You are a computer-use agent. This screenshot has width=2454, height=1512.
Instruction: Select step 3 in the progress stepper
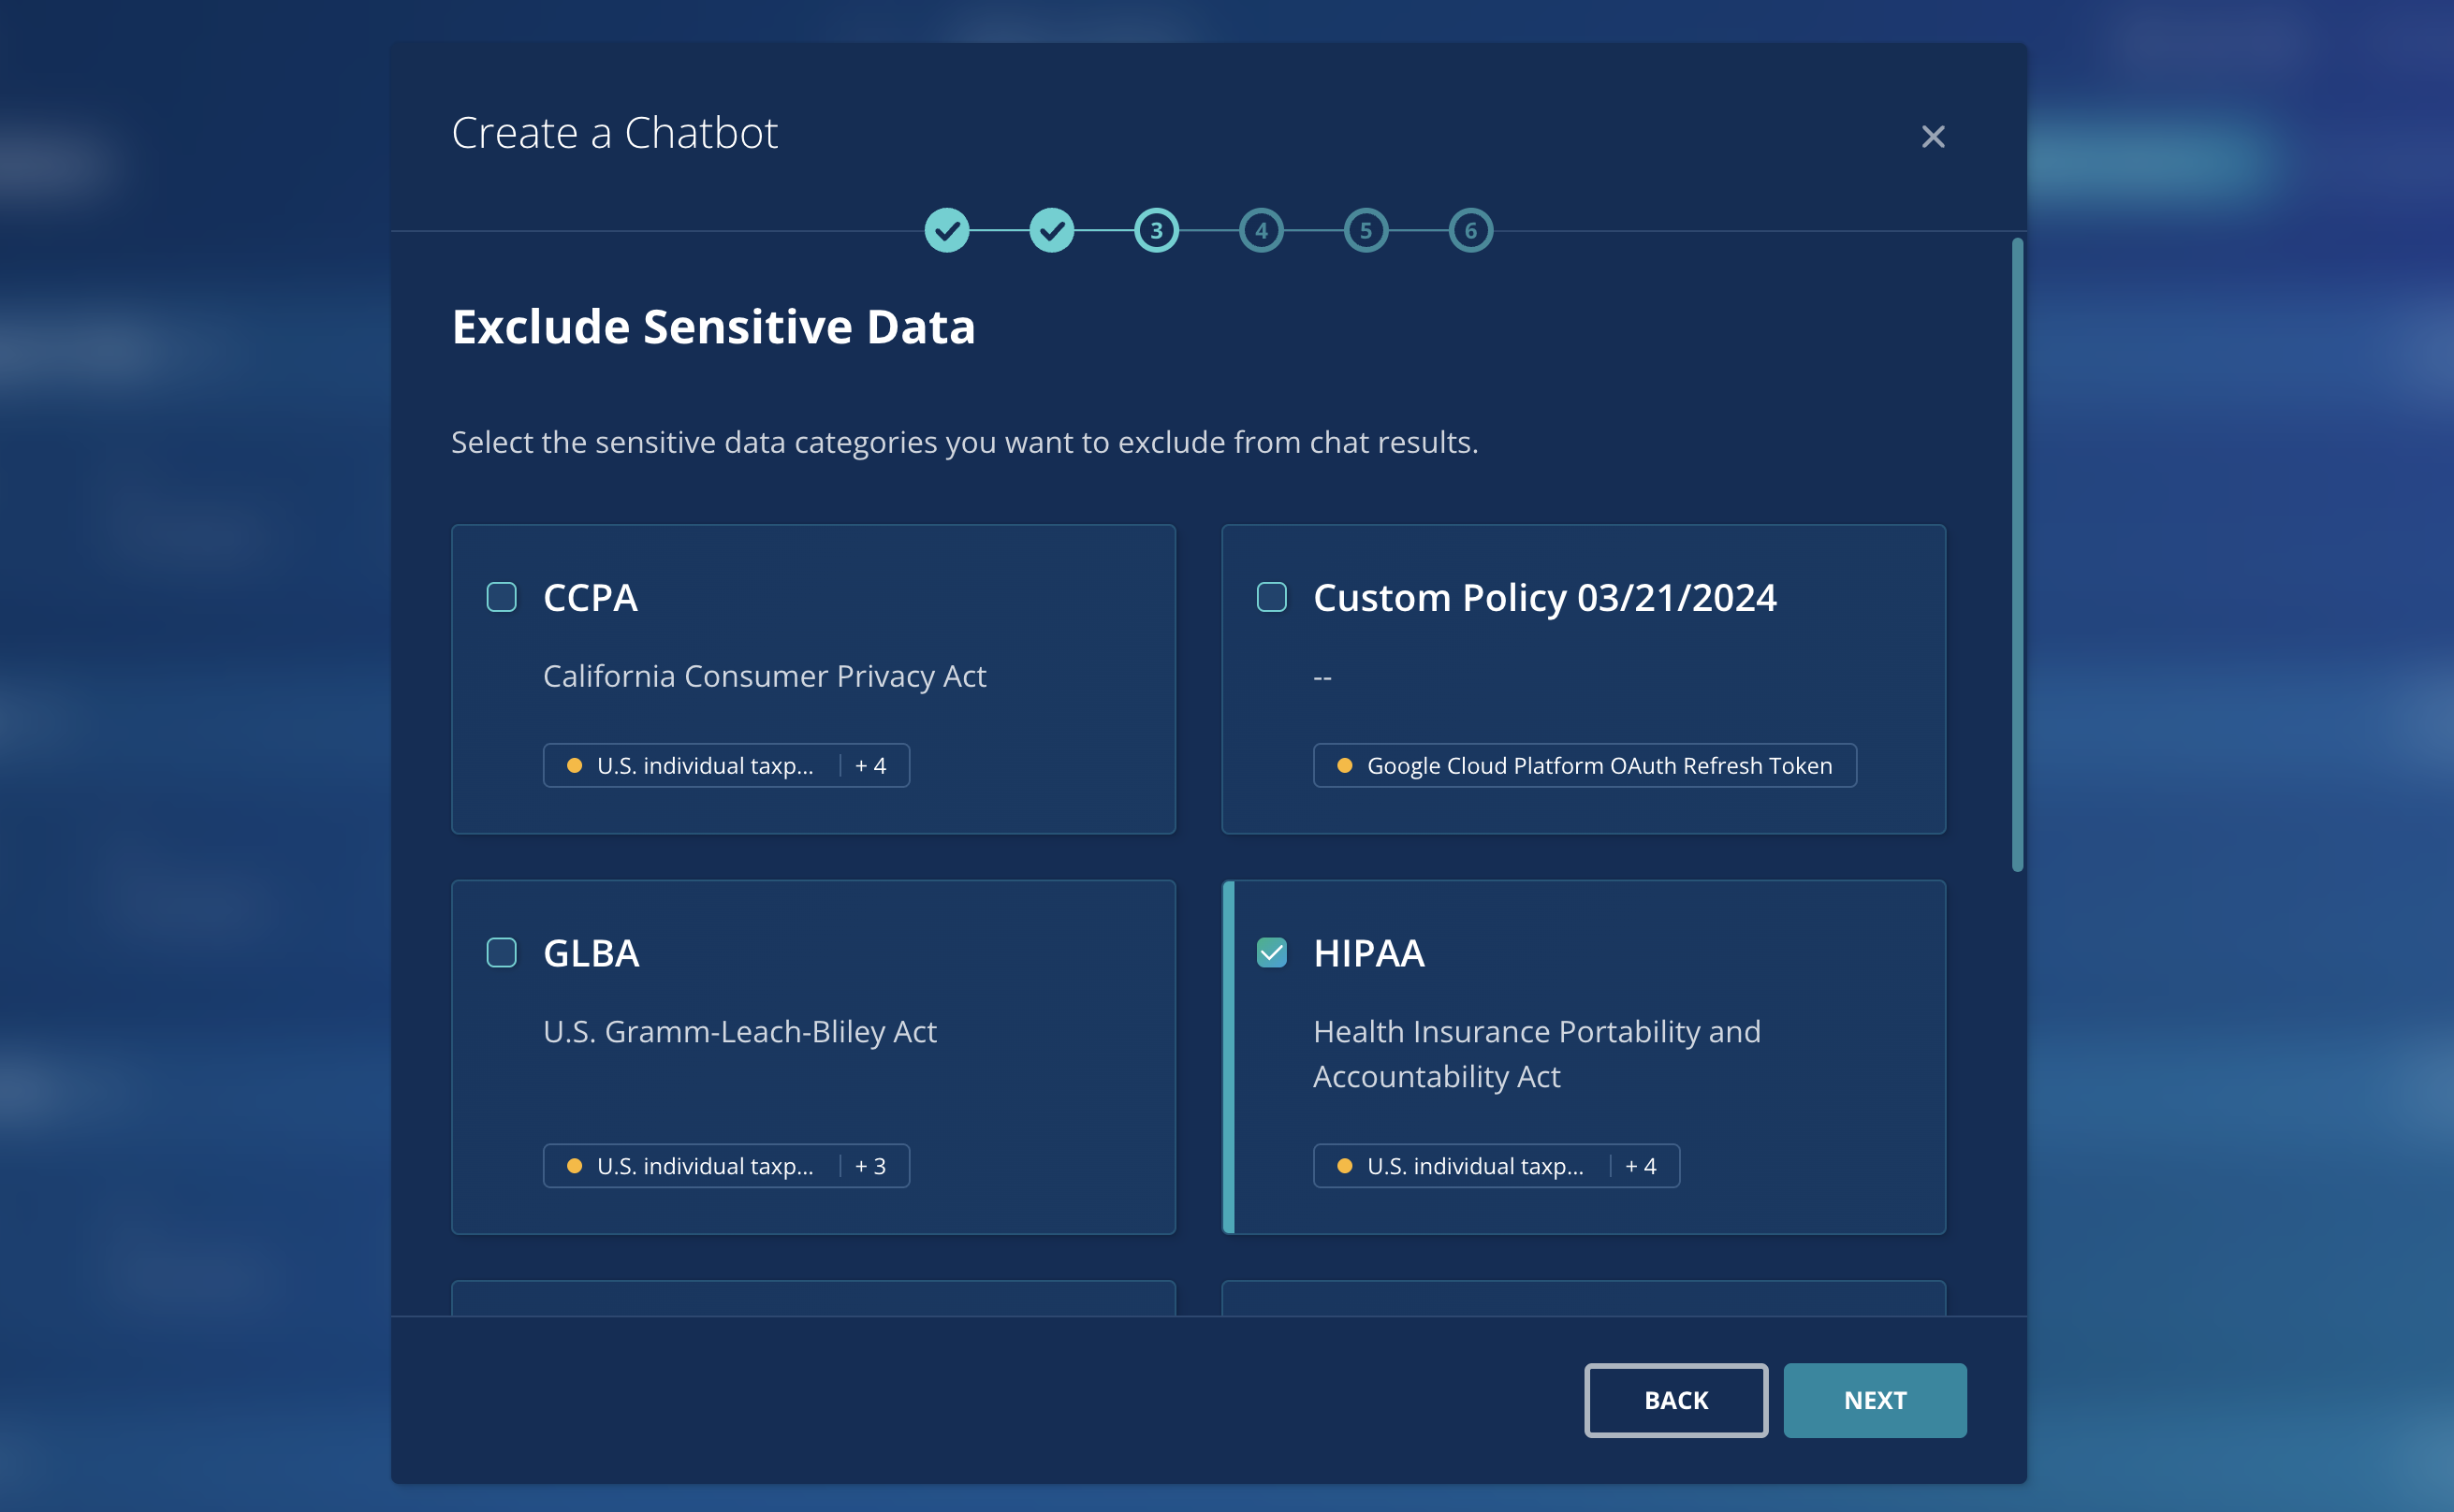click(1156, 231)
